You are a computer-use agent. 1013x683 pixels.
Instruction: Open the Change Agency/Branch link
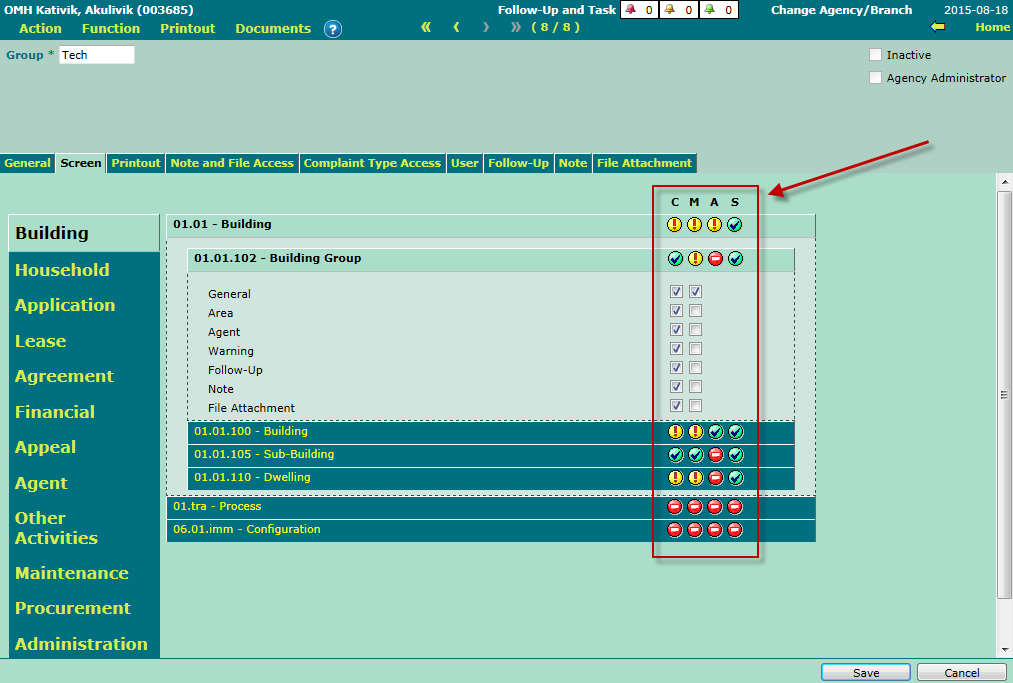841,10
